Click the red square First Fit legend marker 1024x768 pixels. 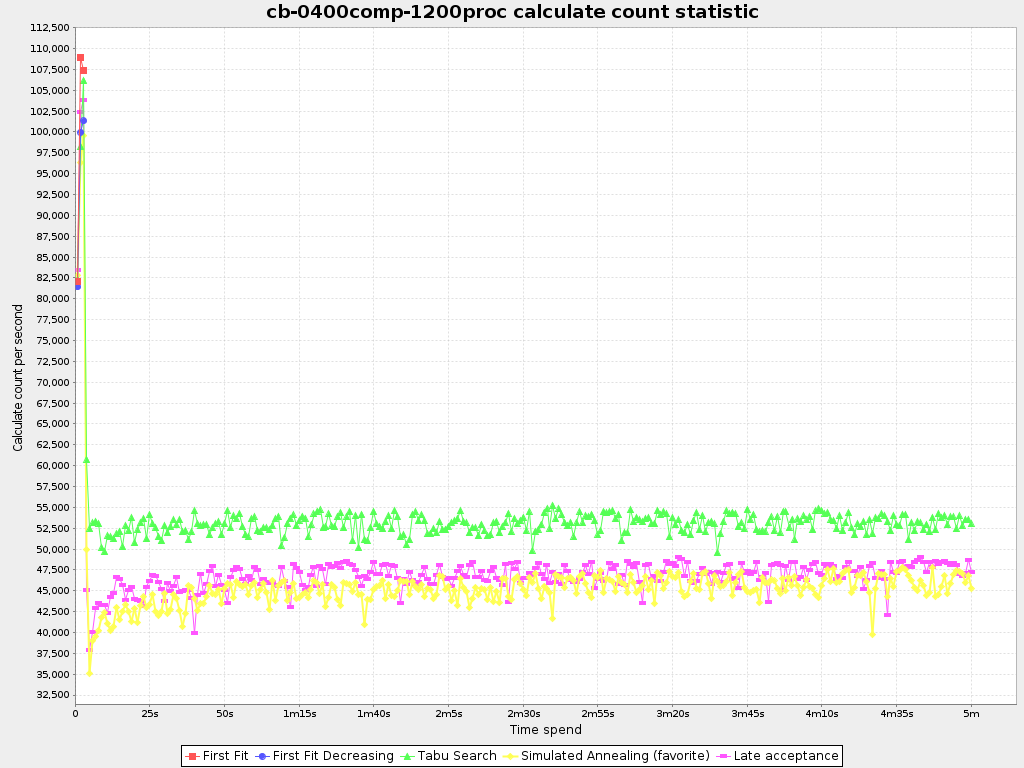[x=192, y=756]
